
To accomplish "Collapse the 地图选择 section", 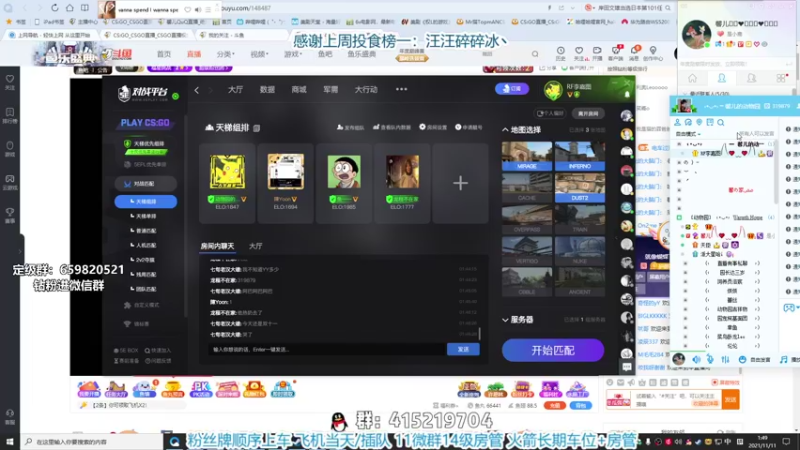I will pos(521,130).
